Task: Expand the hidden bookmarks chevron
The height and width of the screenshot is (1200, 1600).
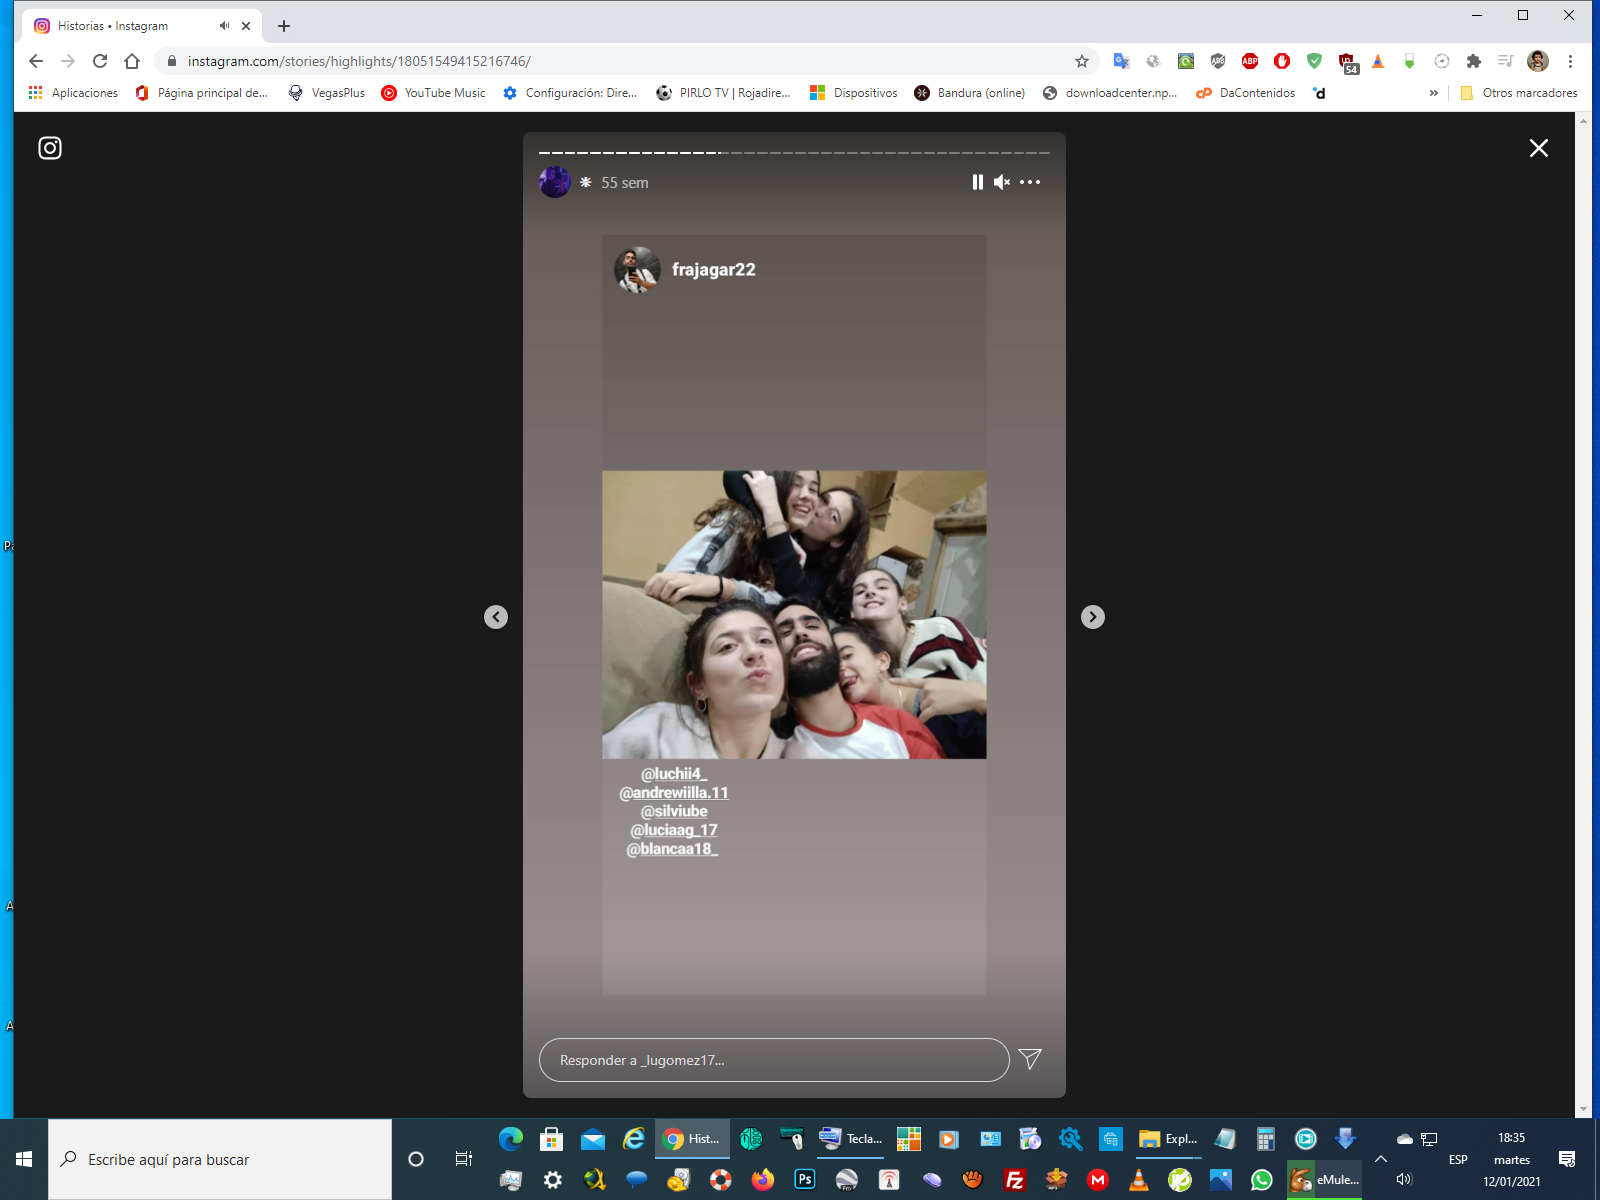Action: click(1433, 93)
